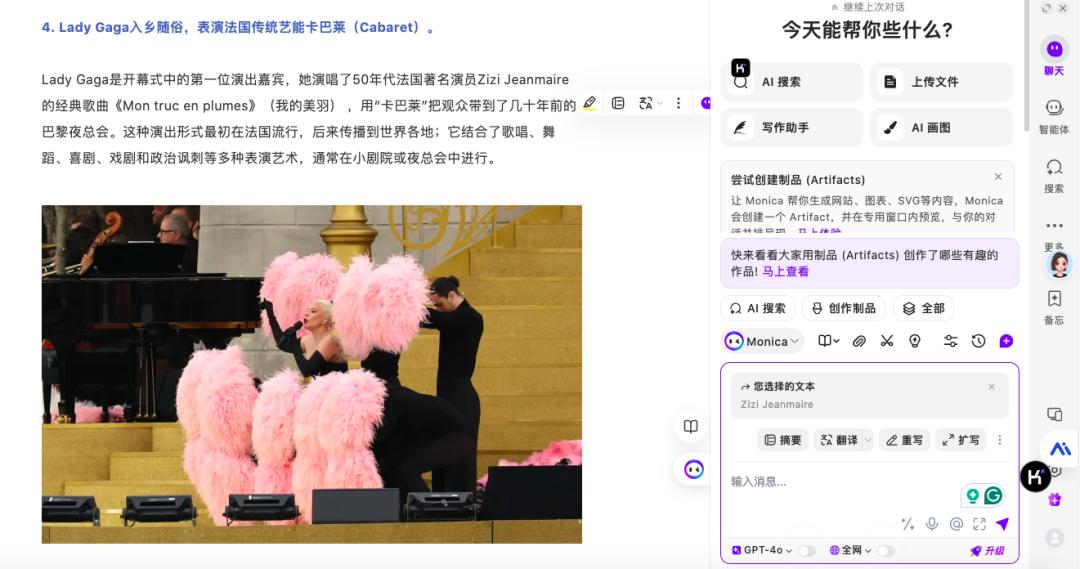Image resolution: width=1080 pixels, height=569 pixels.
Task: Click the translate icon in floating selection toolbar
Action: [x=645, y=103]
